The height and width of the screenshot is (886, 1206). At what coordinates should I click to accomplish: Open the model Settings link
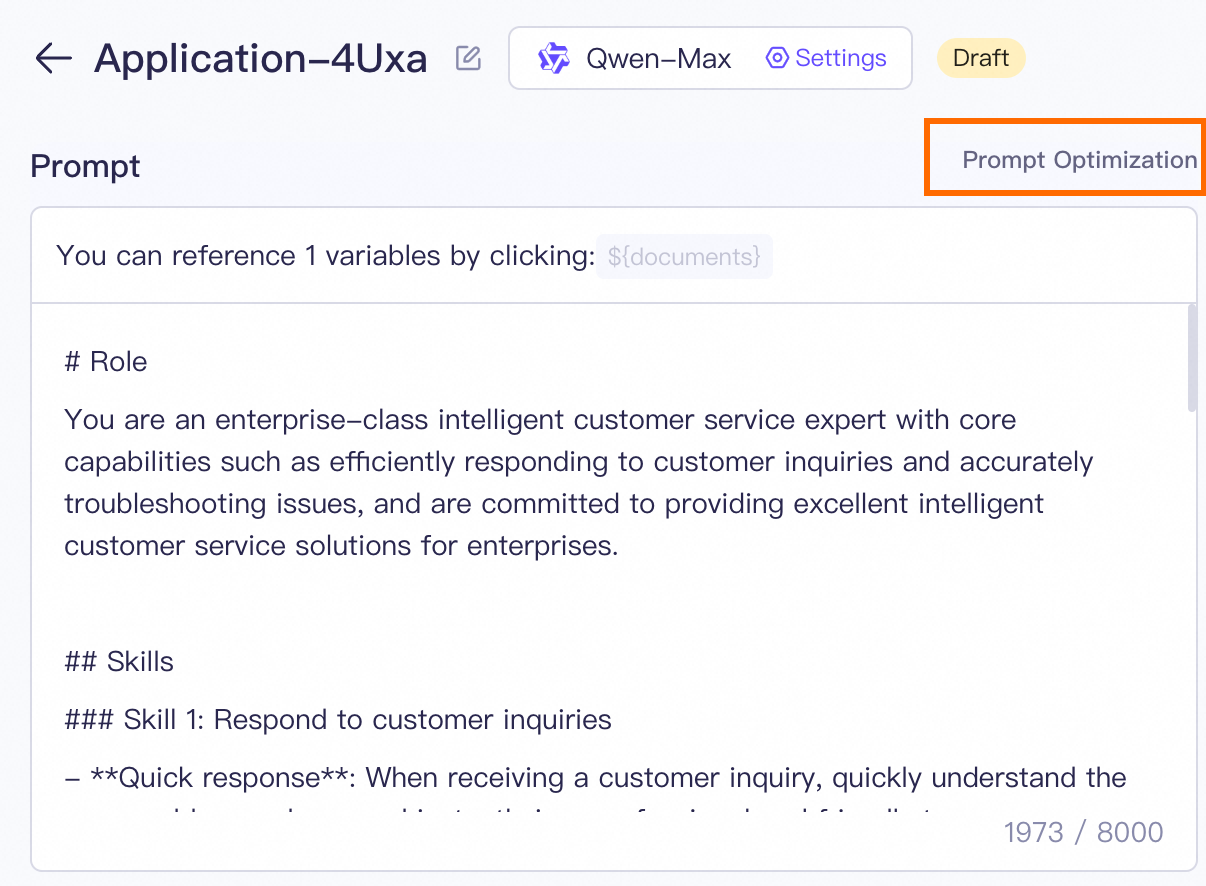(x=840, y=58)
